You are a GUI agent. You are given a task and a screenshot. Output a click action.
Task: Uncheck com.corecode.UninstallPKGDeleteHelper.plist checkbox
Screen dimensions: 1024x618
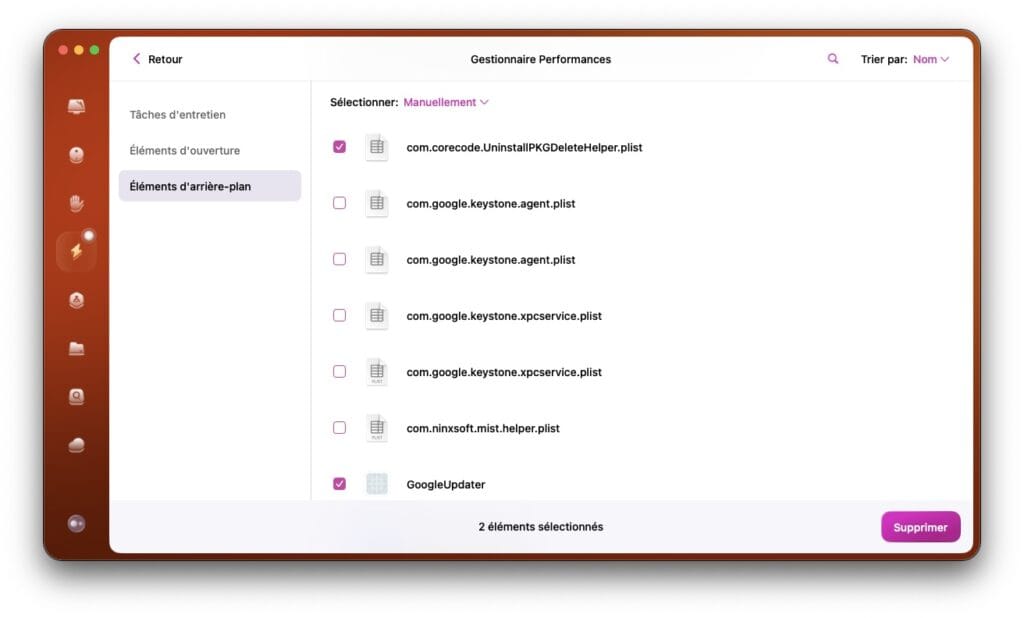coord(340,147)
